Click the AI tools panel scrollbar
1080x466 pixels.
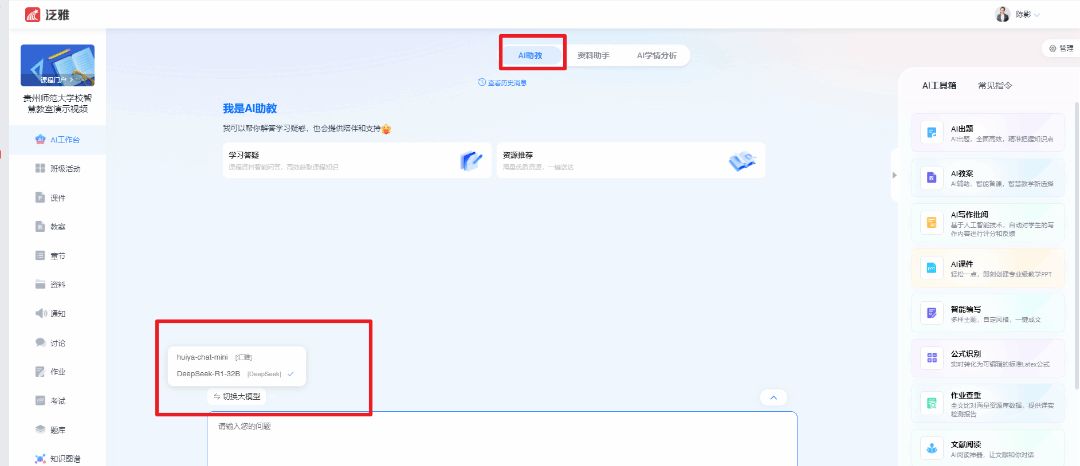tap(1077, 244)
